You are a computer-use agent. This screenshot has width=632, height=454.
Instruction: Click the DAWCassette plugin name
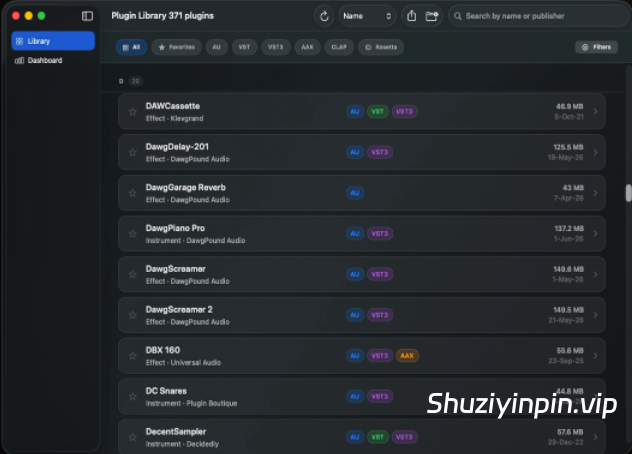(173, 106)
